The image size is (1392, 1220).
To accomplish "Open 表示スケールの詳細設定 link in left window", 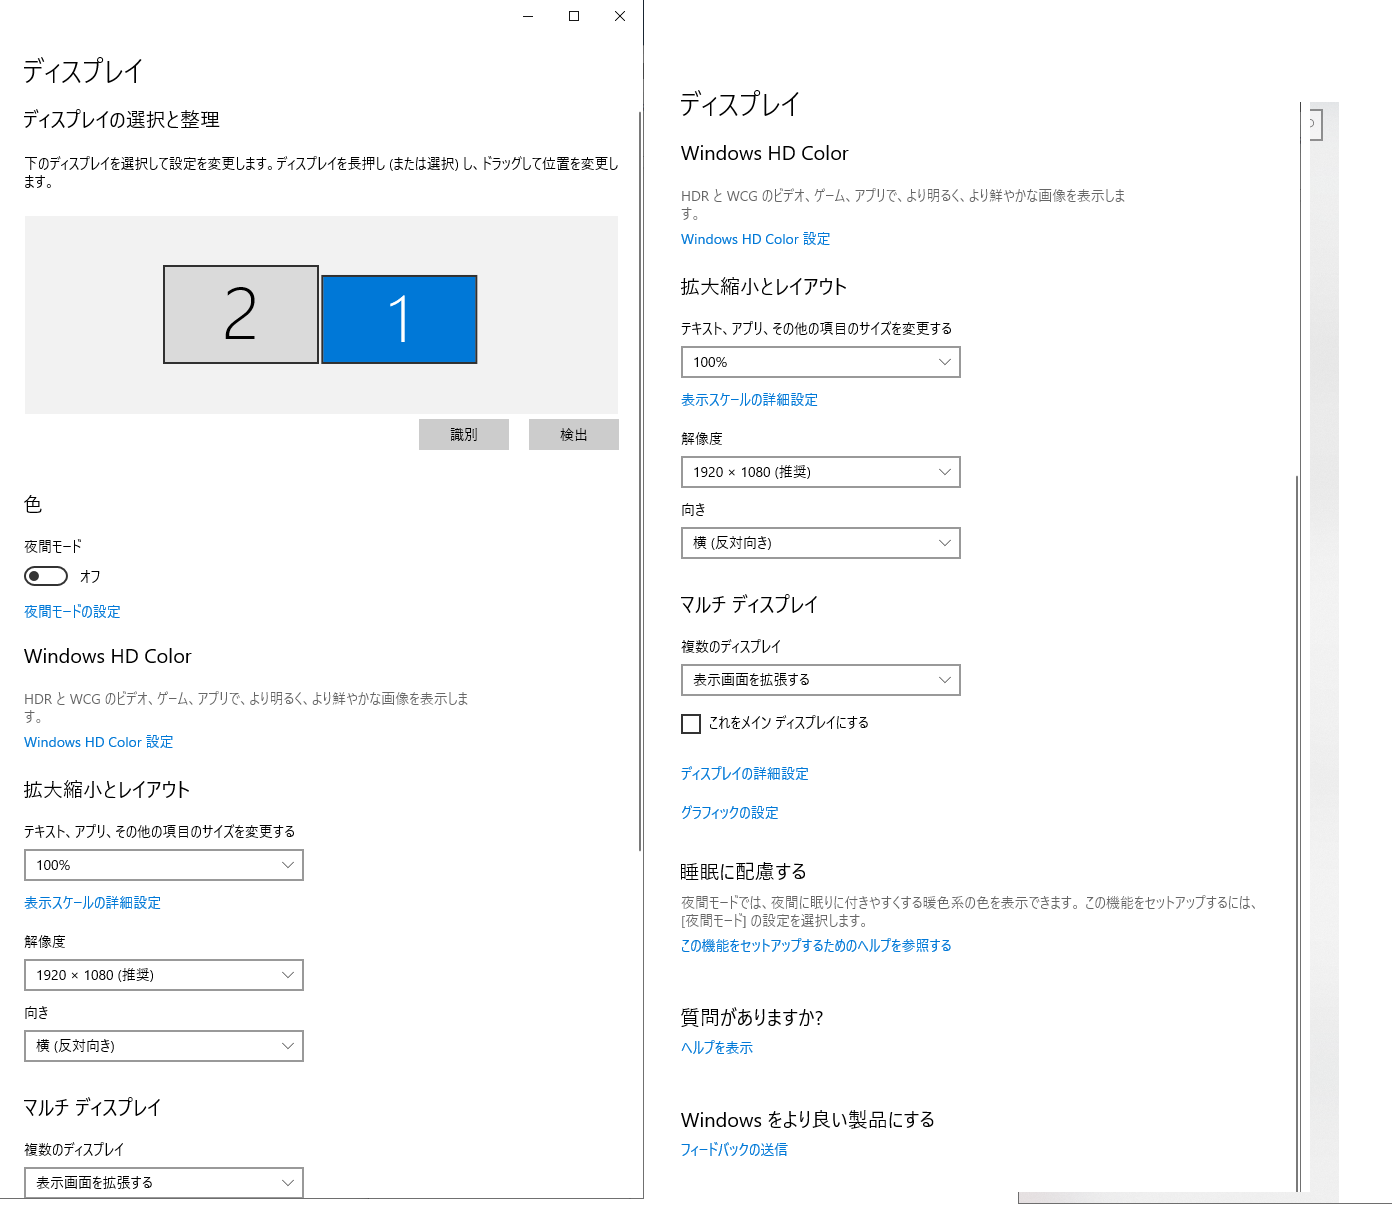I will [92, 903].
